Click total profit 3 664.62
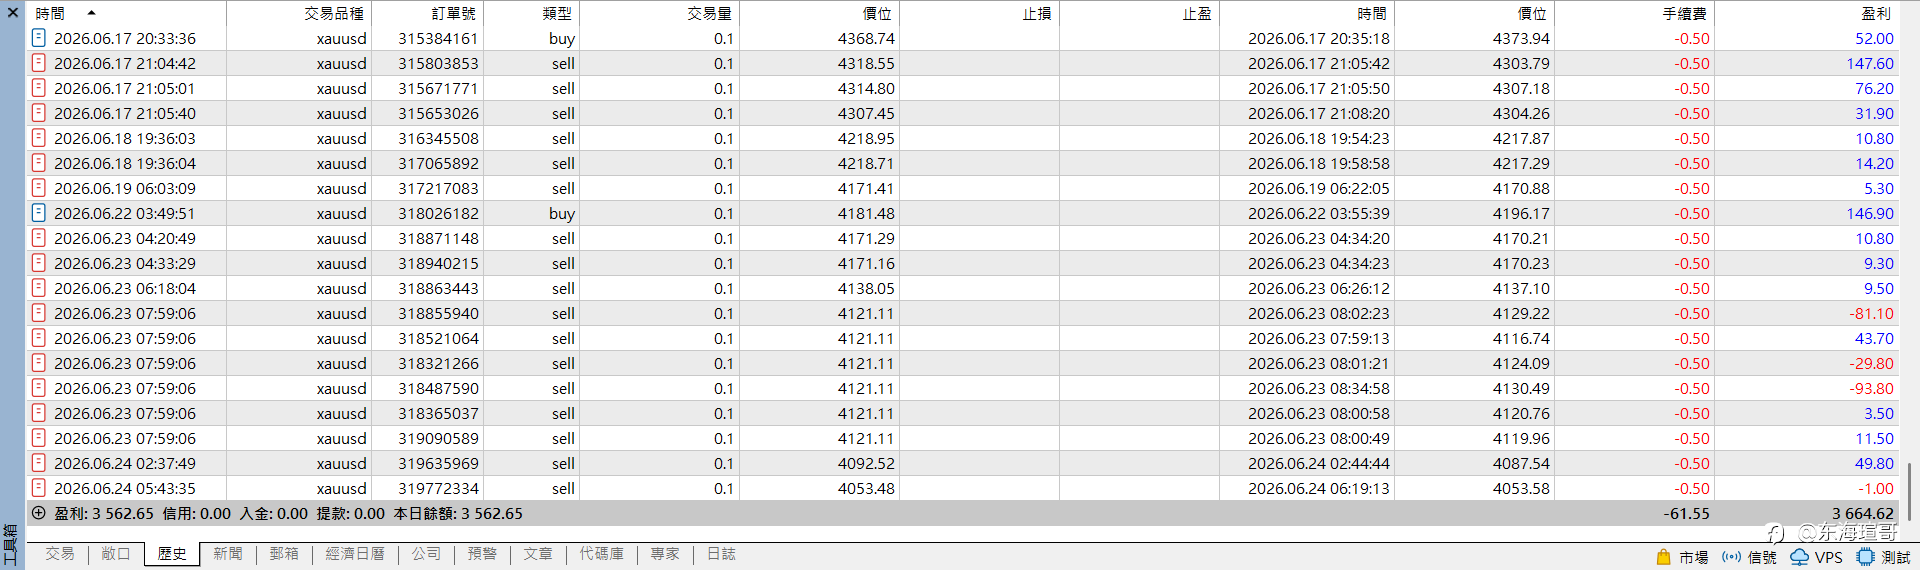 coord(1863,513)
